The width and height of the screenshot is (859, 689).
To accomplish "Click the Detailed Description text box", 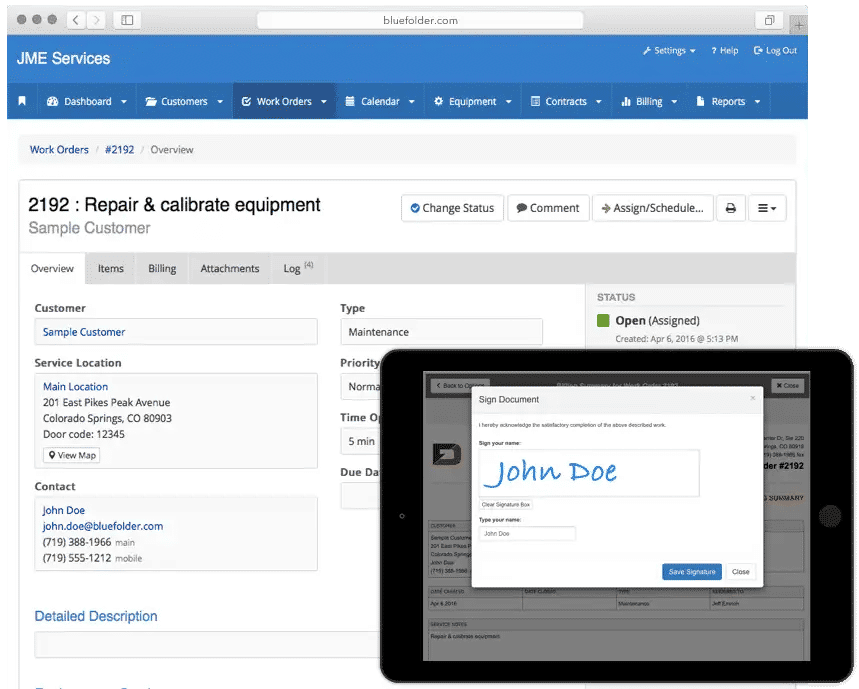I will pos(207,645).
